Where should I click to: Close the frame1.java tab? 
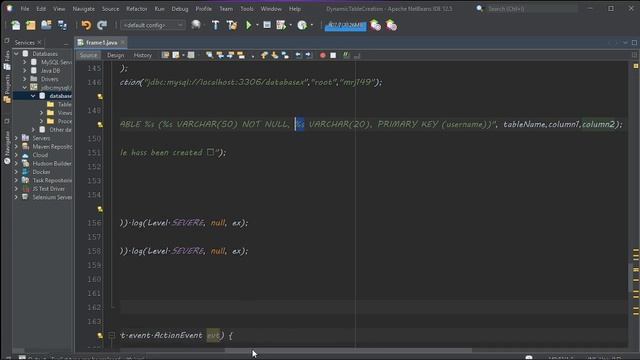tap(123, 42)
